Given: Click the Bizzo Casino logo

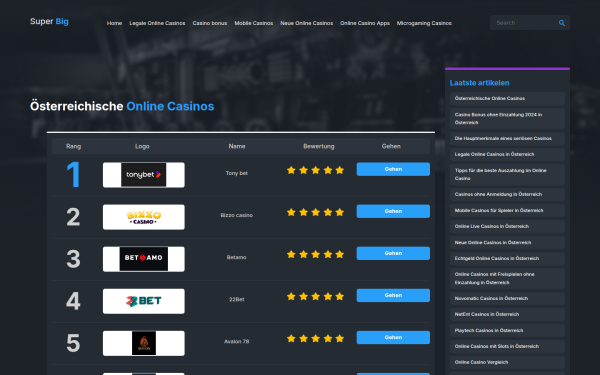Looking at the screenshot, I should click(143, 217).
